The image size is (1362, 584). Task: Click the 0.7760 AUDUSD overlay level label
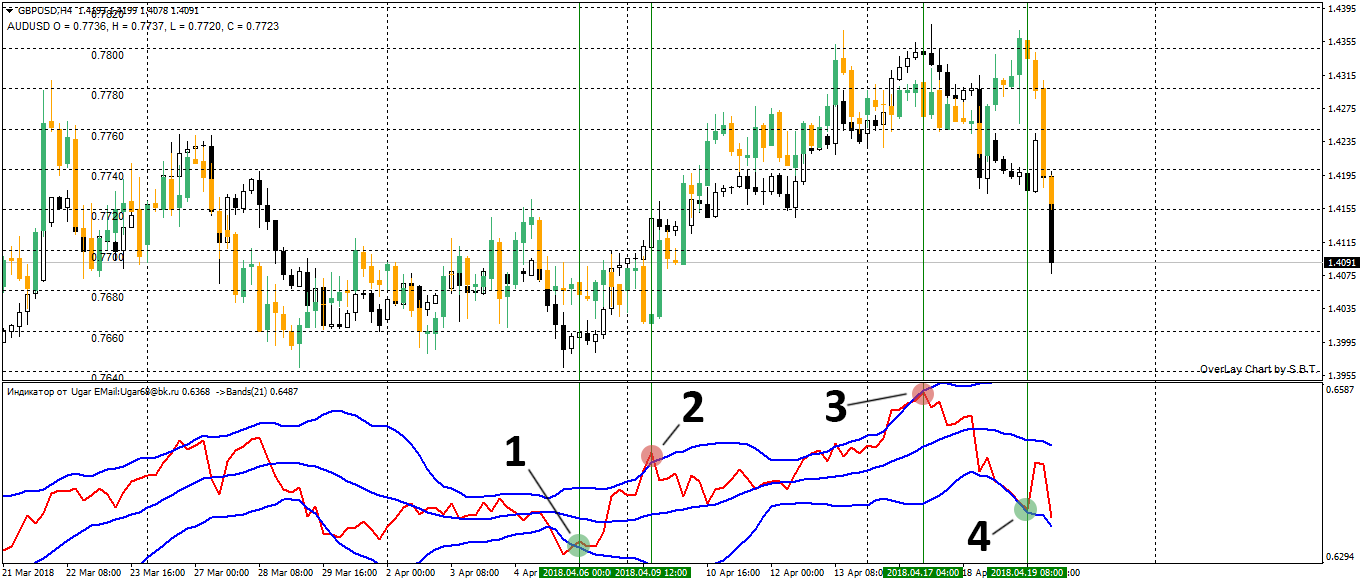(109, 136)
